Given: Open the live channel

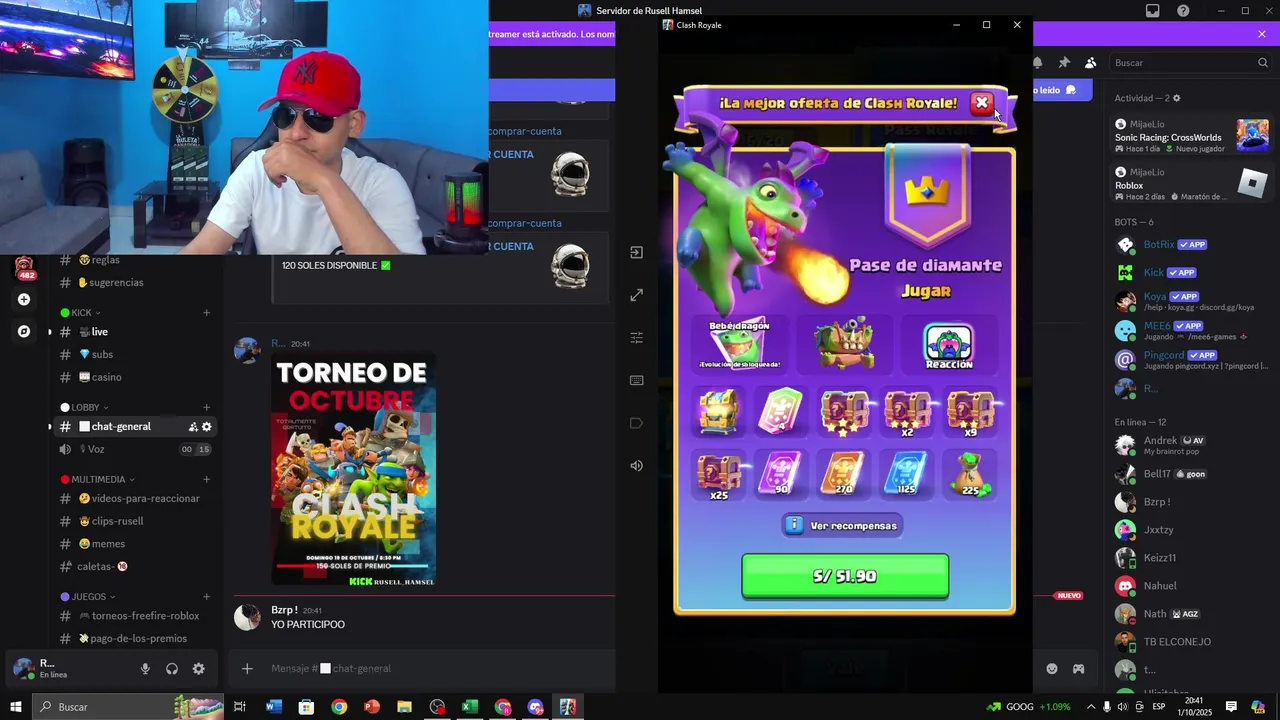Looking at the screenshot, I should pos(134,332).
